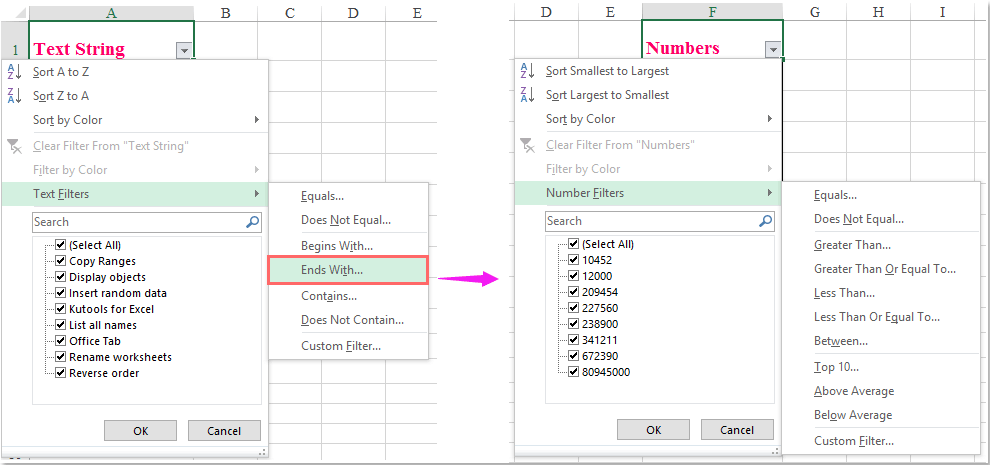This screenshot has height=465, width=990.
Task: Click Cancel in the Numbers filter panel
Action: [738, 429]
